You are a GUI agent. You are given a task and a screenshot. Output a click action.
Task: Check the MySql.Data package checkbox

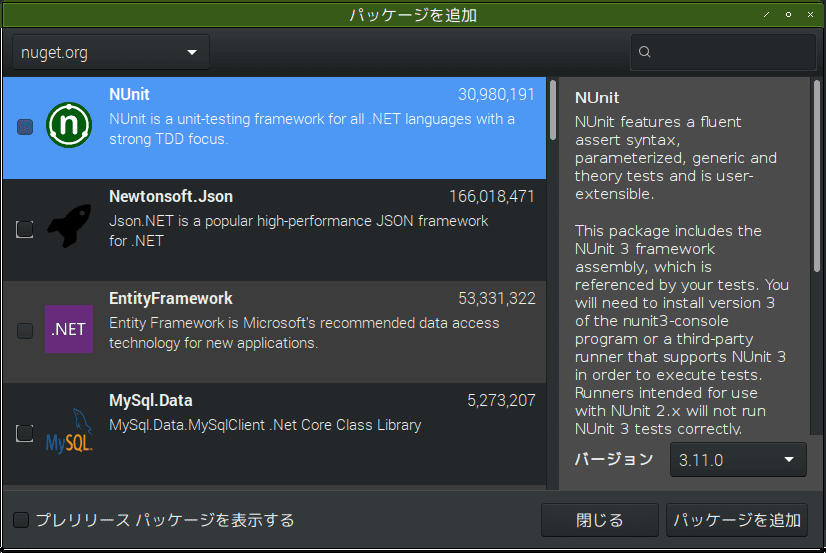click(x=25, y=433)
